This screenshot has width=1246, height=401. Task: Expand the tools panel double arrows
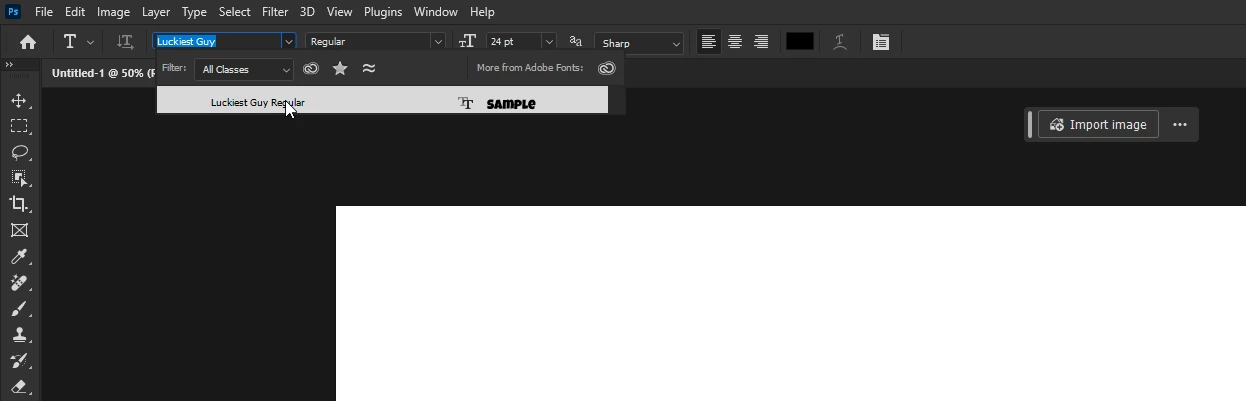(9, 65)
